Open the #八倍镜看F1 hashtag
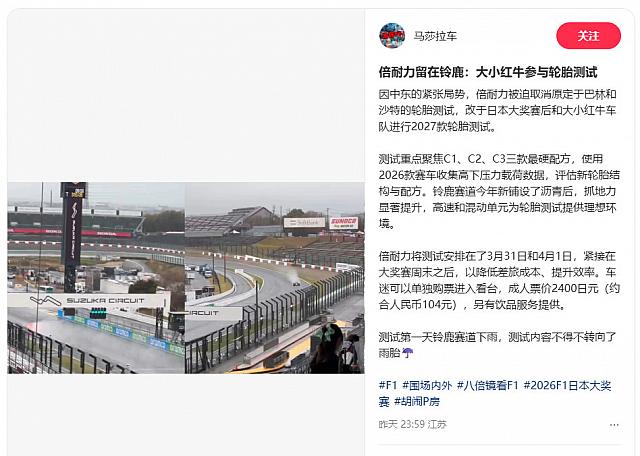640x456 pixels. point(487,385)
